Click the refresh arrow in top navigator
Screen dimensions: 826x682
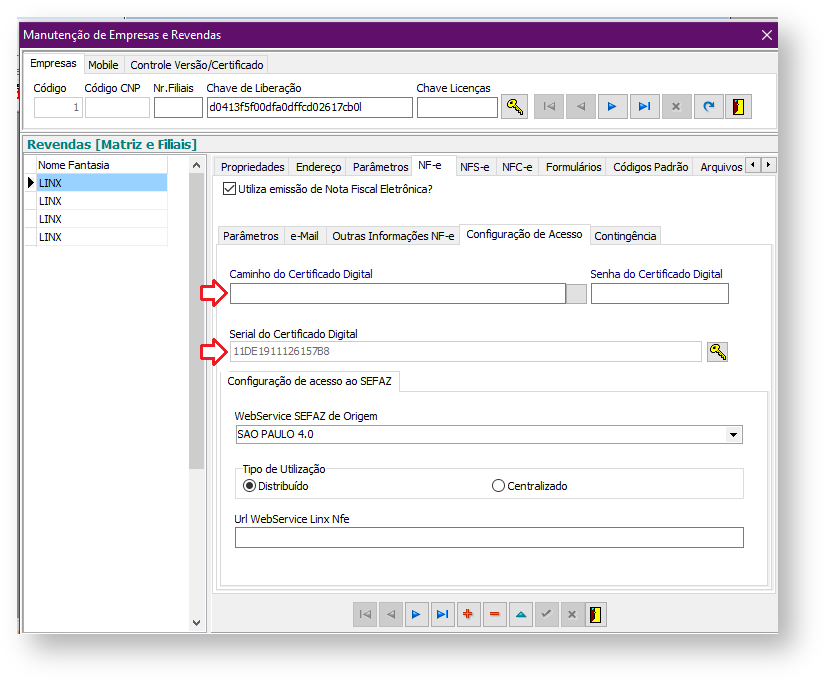click(709, 107)
